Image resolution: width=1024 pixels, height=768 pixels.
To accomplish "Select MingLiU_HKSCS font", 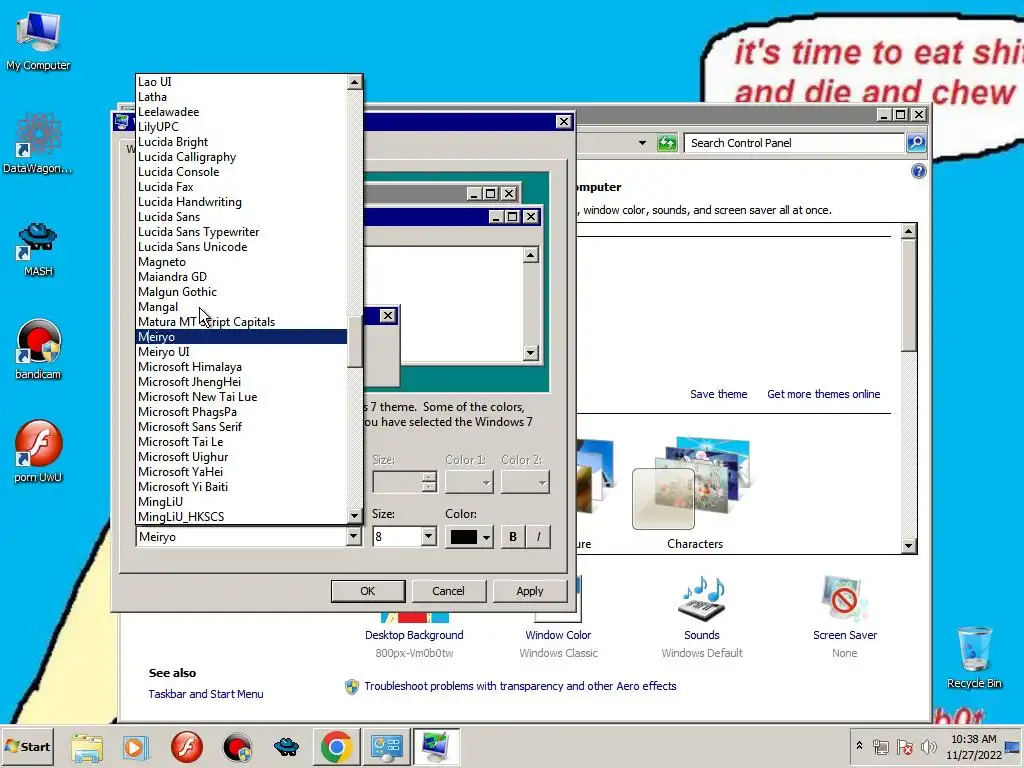I will click(241, 517).
